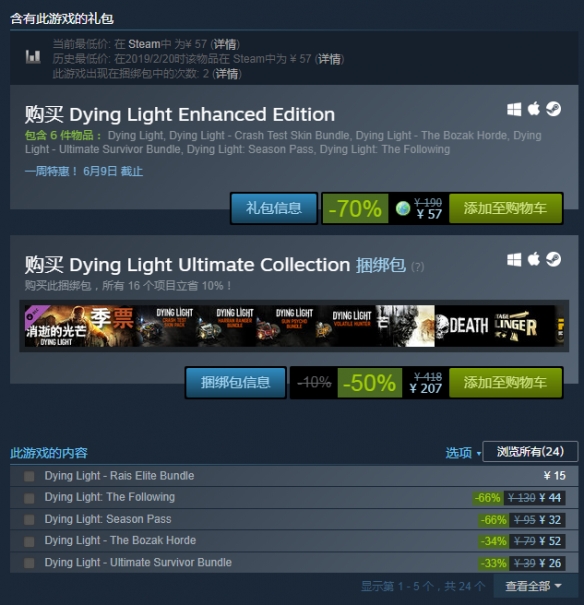Open Ultimate Survivor Bundle DLC row
Screen dimensions: 584x605
click(294, 563)
